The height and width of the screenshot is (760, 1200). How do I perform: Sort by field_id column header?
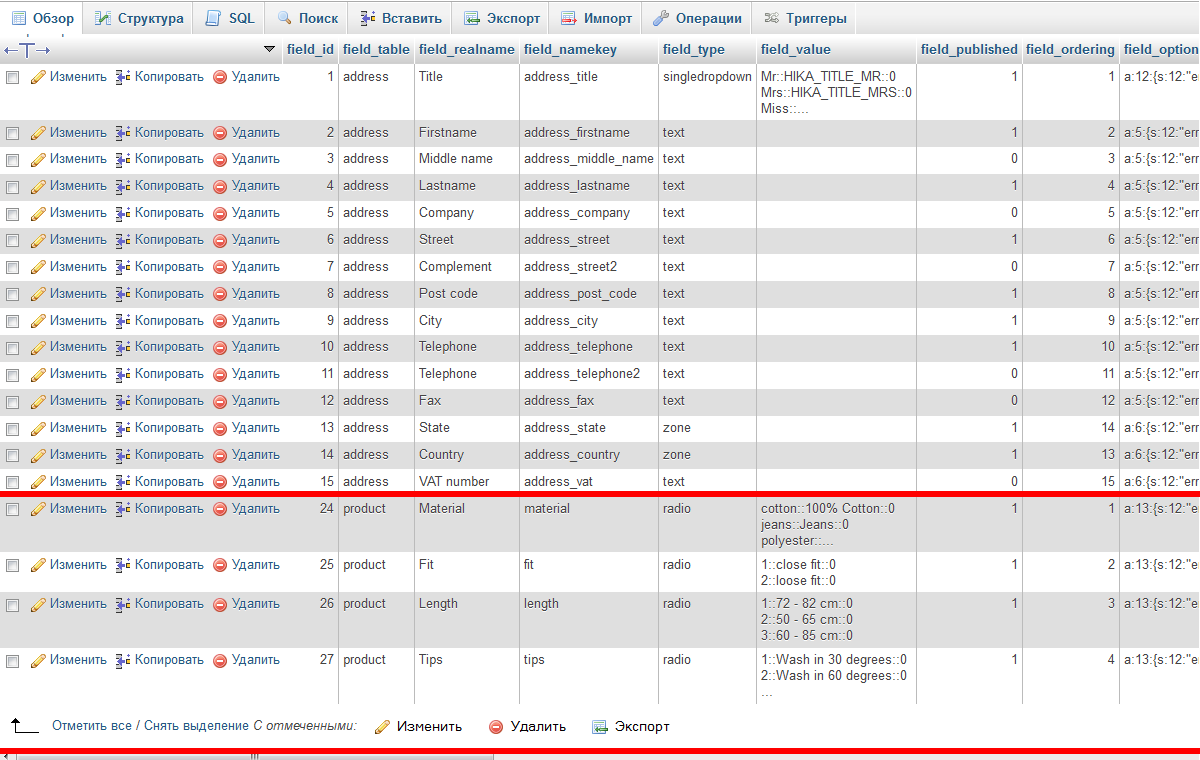[311, 49]
